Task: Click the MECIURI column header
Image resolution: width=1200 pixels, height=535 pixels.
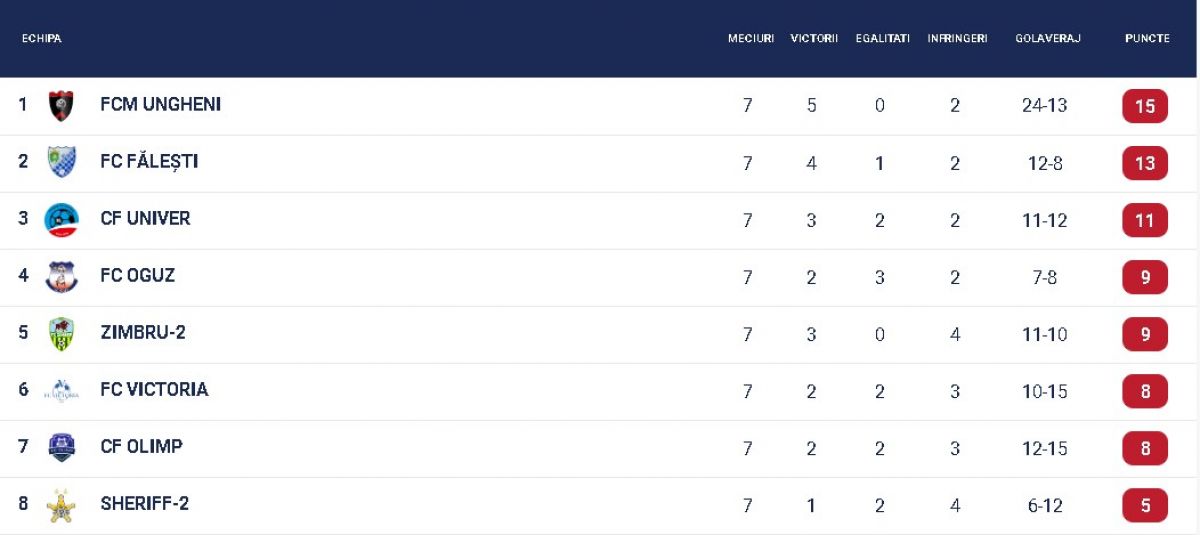Action: coord(750,39)
